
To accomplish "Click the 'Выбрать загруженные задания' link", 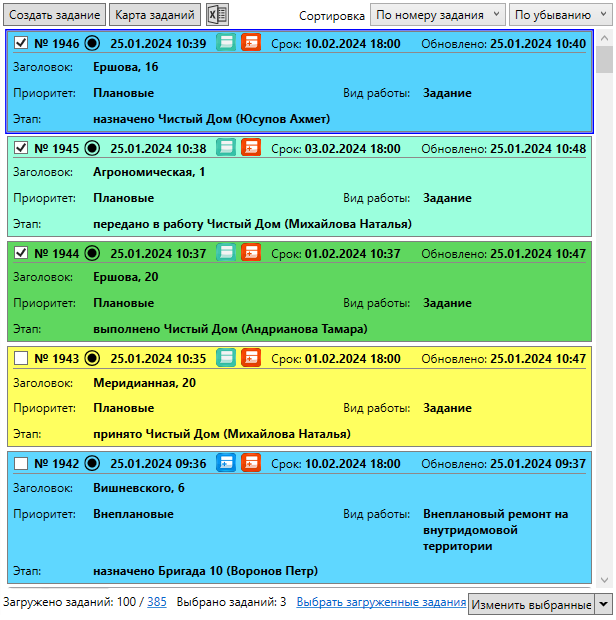I will [381, 602].
